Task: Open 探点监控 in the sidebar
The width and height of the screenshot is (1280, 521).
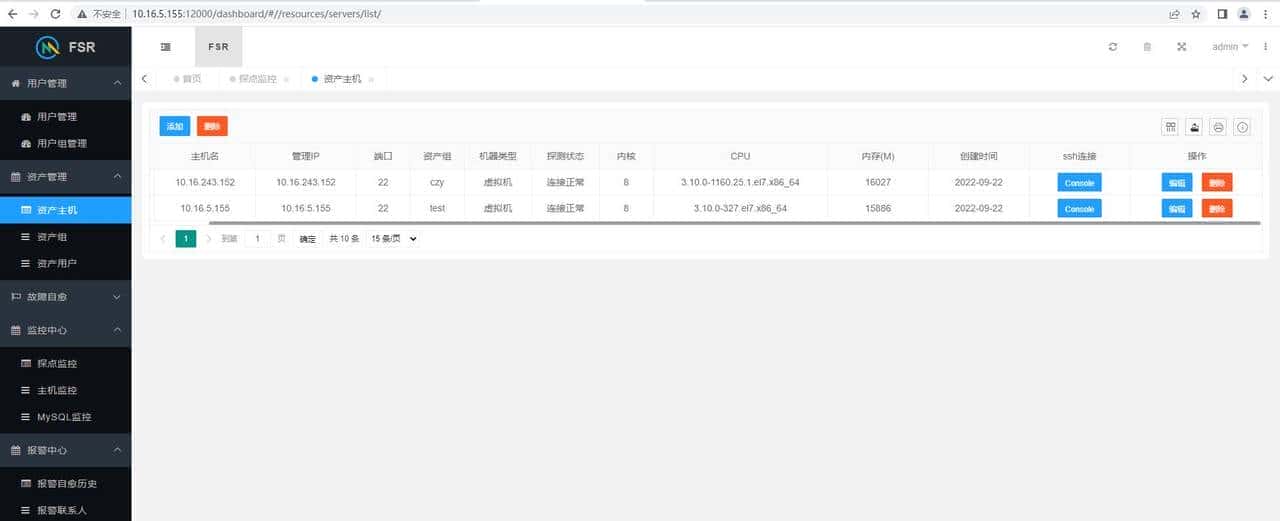Action: coord(65,364)
